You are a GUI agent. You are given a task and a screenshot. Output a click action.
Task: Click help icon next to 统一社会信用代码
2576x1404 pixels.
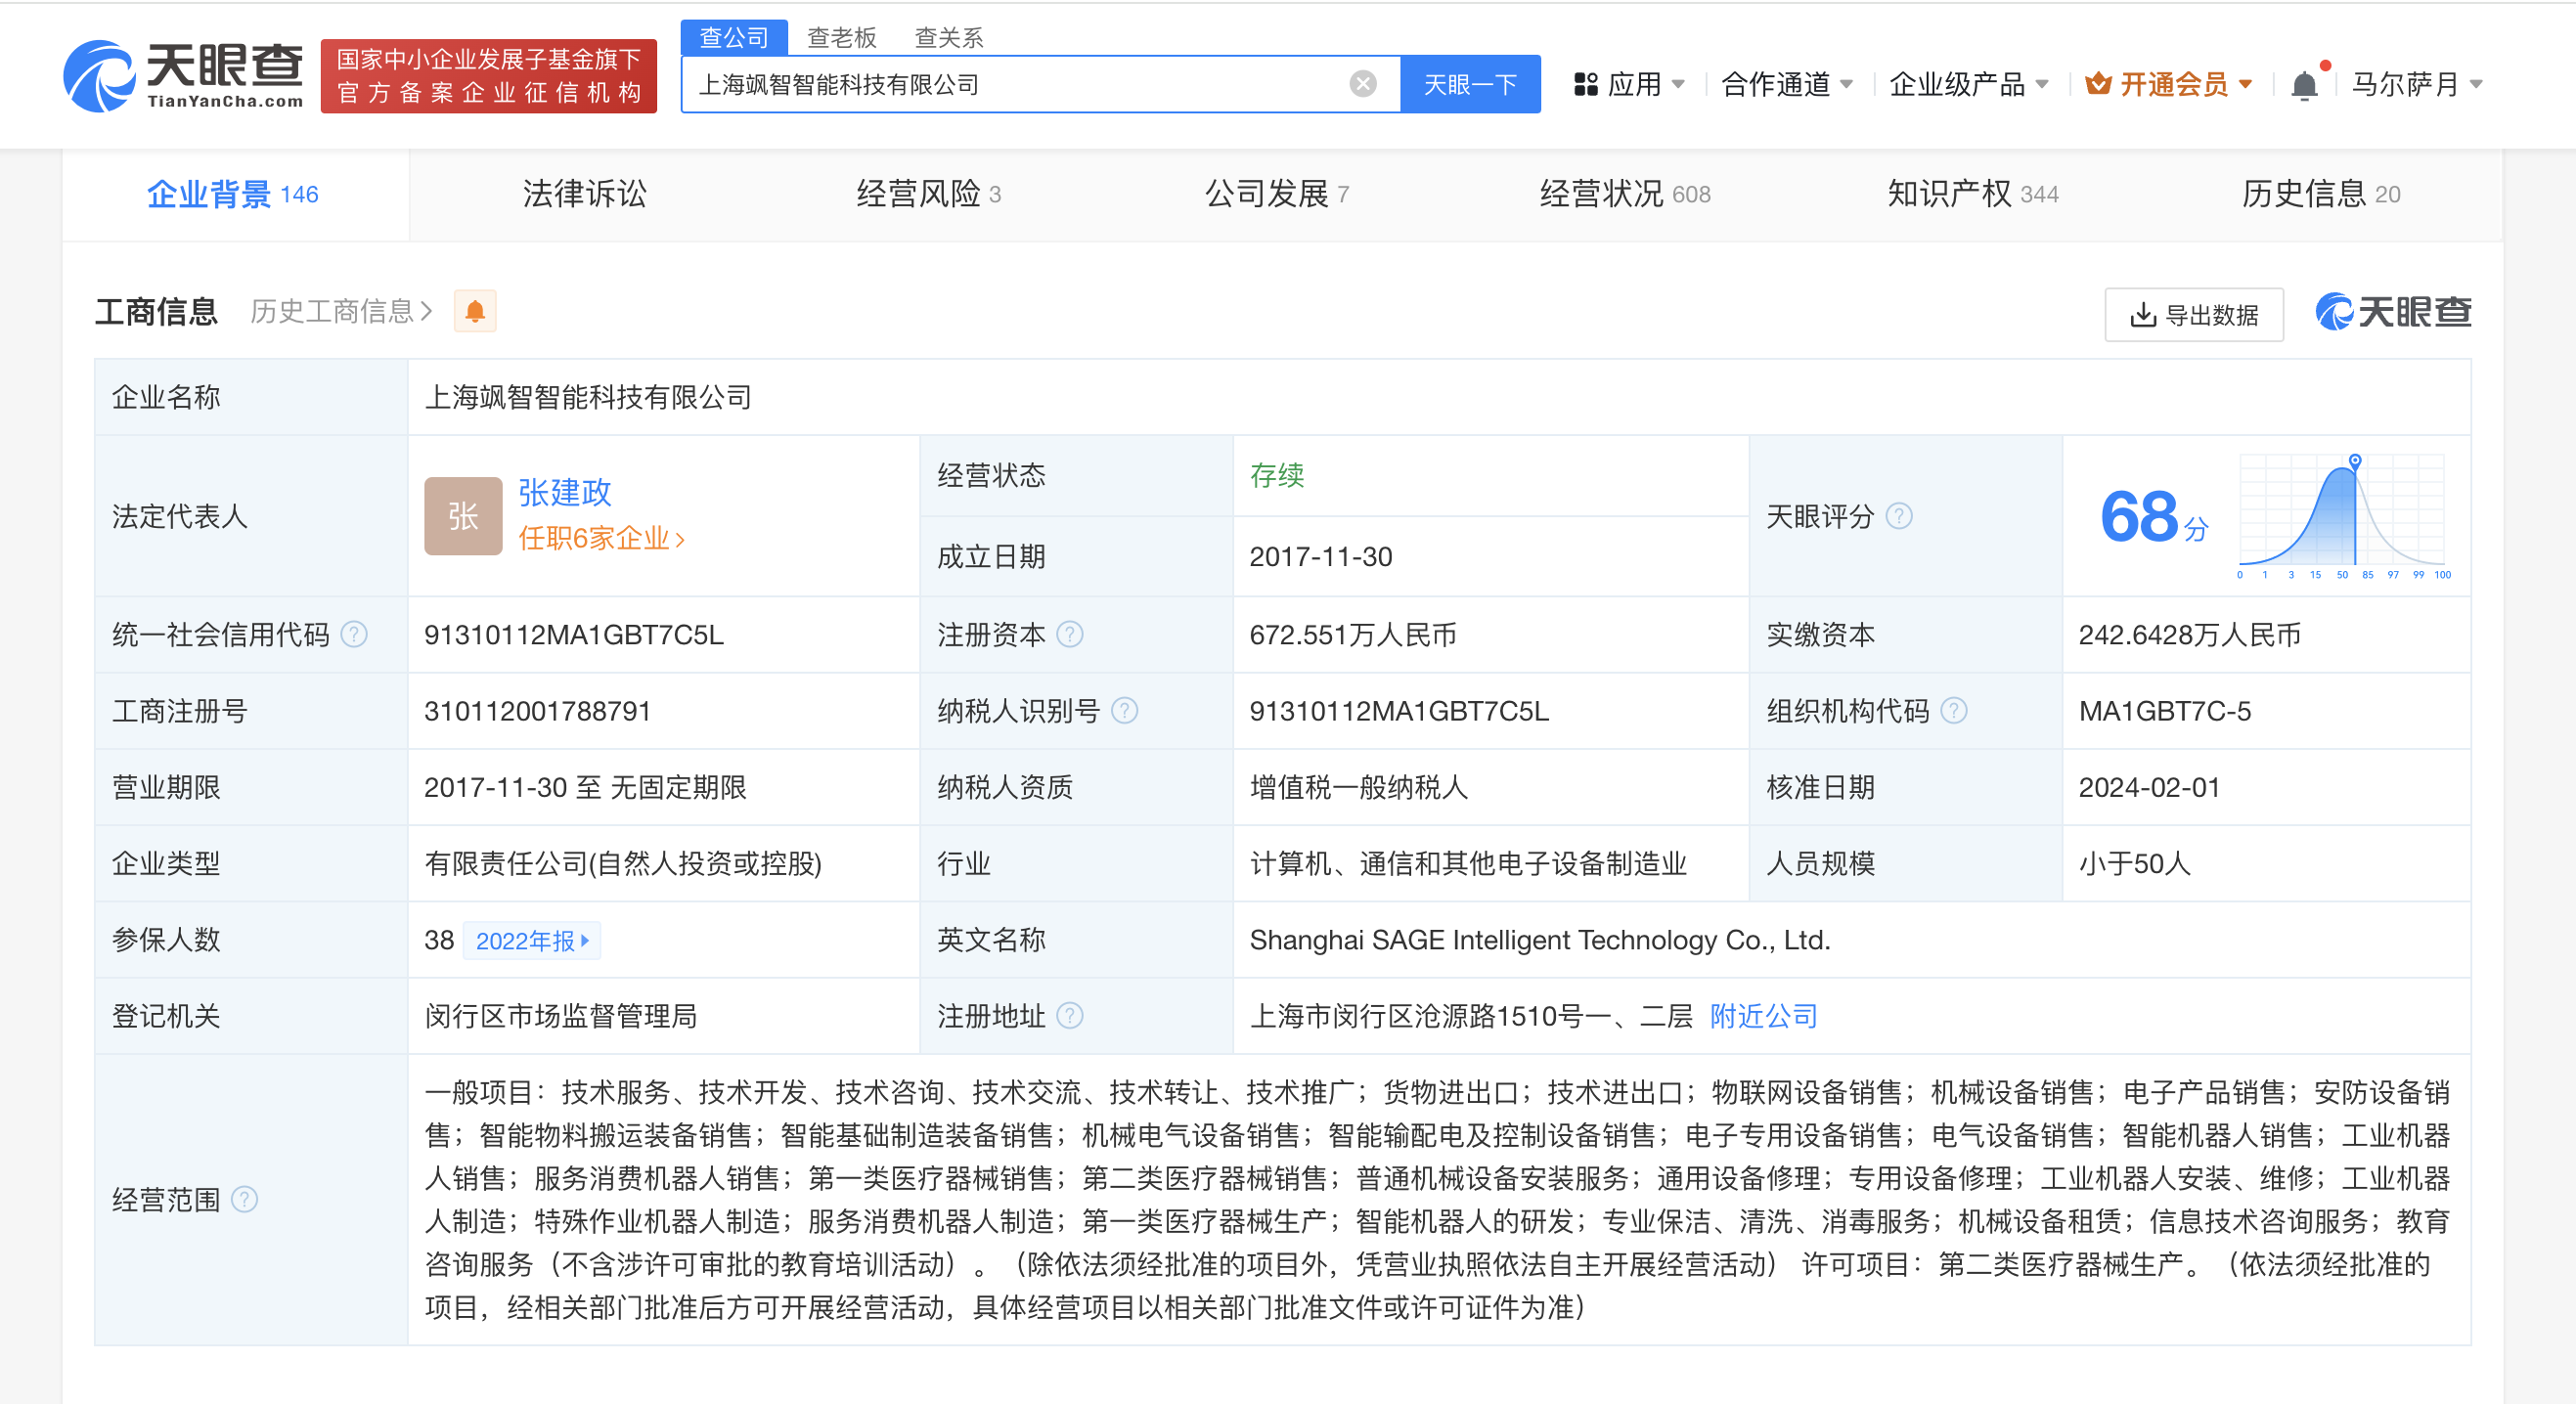354,634
